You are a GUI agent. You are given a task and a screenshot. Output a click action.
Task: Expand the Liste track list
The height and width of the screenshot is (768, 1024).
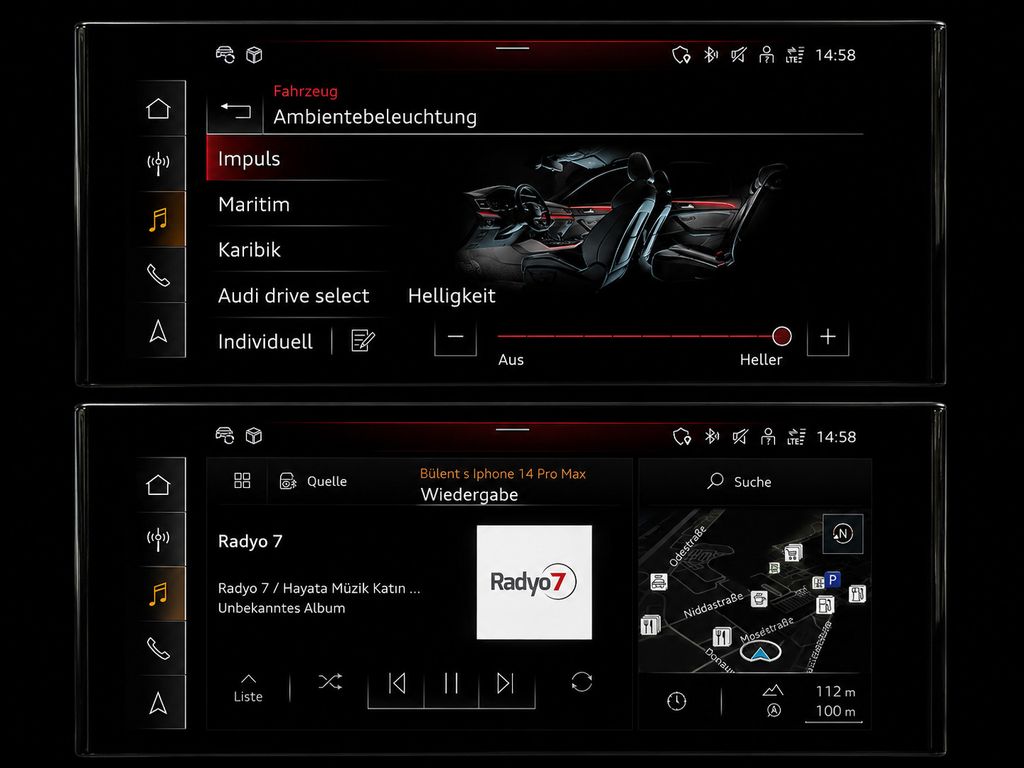[248, 688]
